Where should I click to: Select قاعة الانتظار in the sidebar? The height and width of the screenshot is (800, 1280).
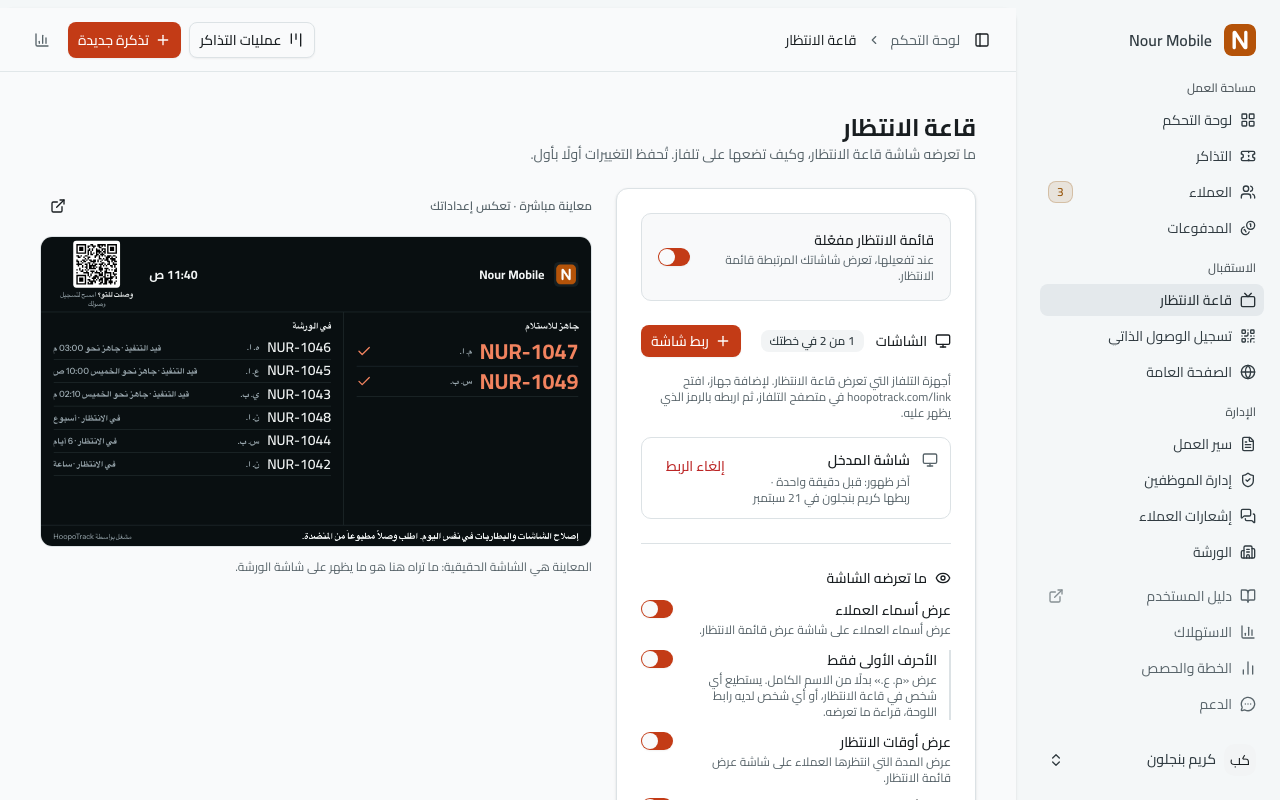click(1152, 300)
